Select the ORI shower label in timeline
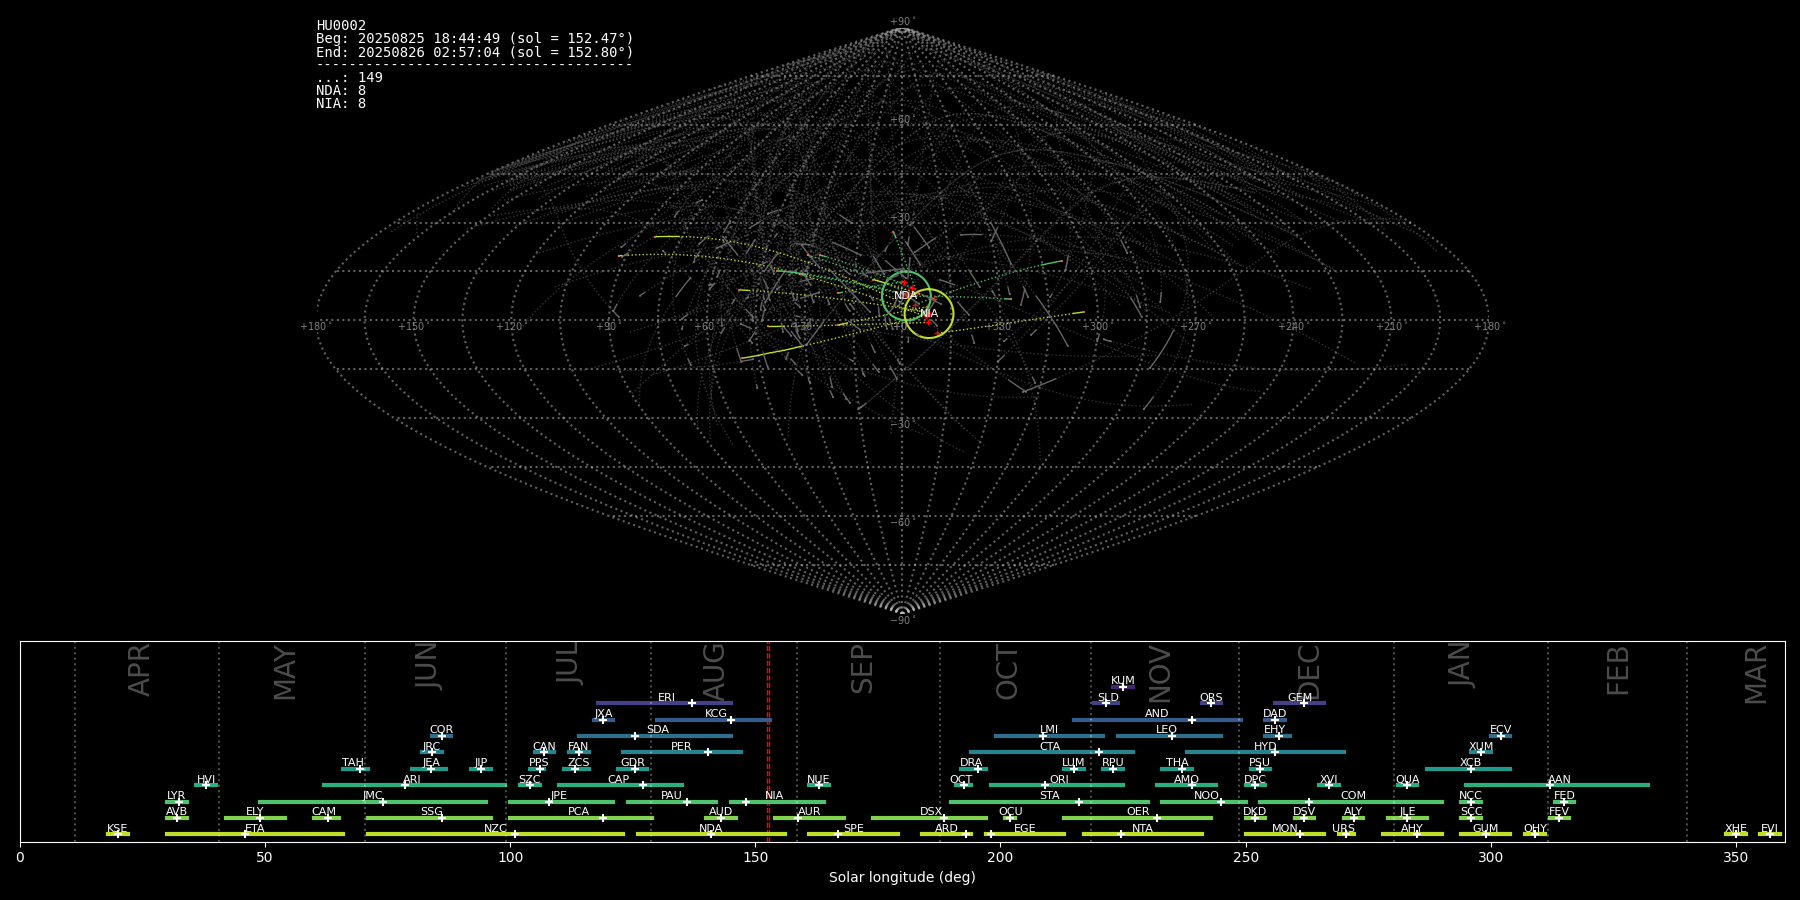This screenshot has height=900, width=1800. pos(1059,780)
